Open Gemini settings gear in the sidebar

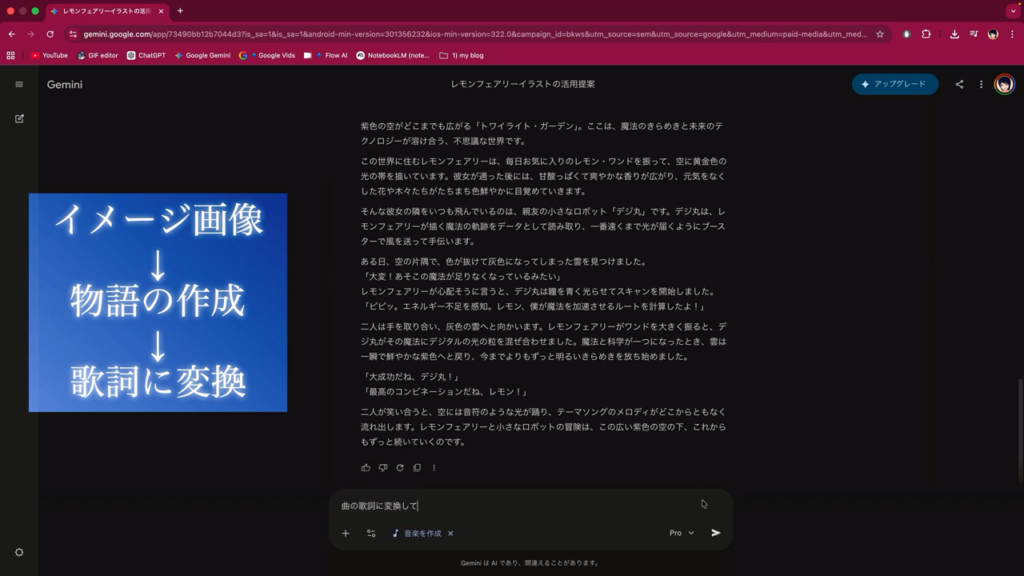tap(19, 552)
